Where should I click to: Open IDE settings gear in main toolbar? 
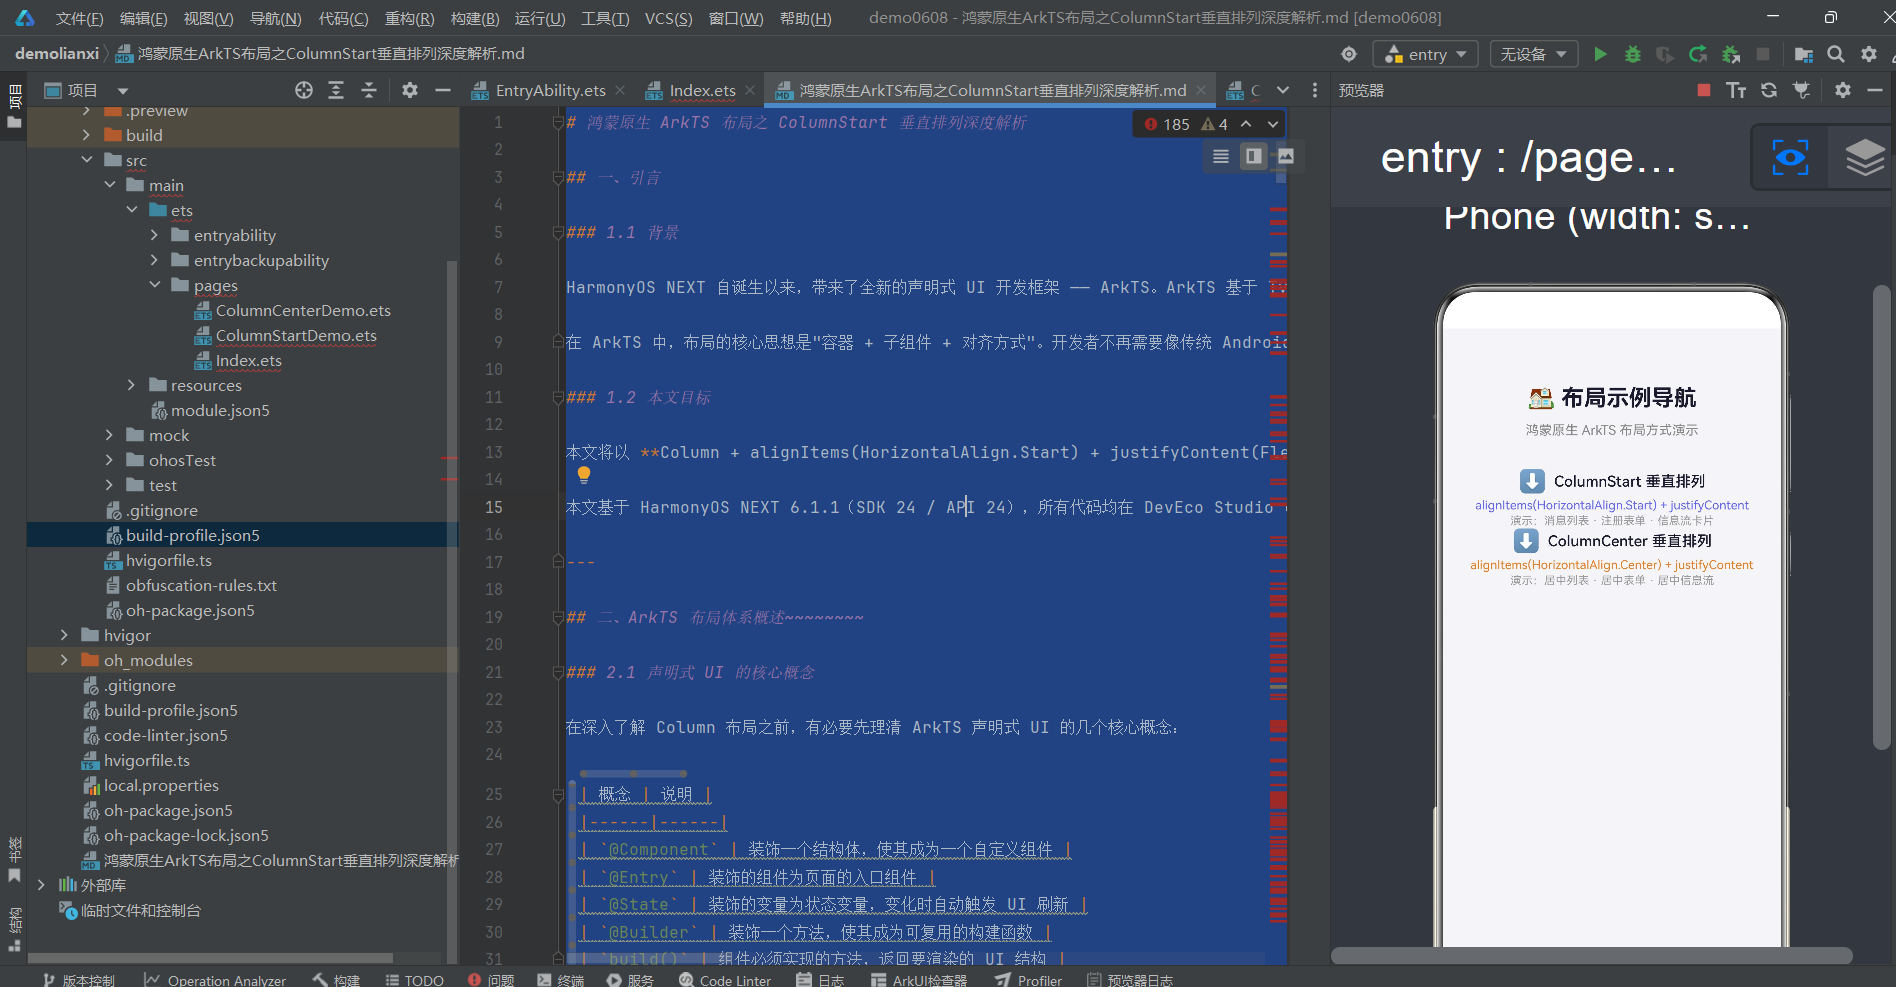pos(1869,54)
